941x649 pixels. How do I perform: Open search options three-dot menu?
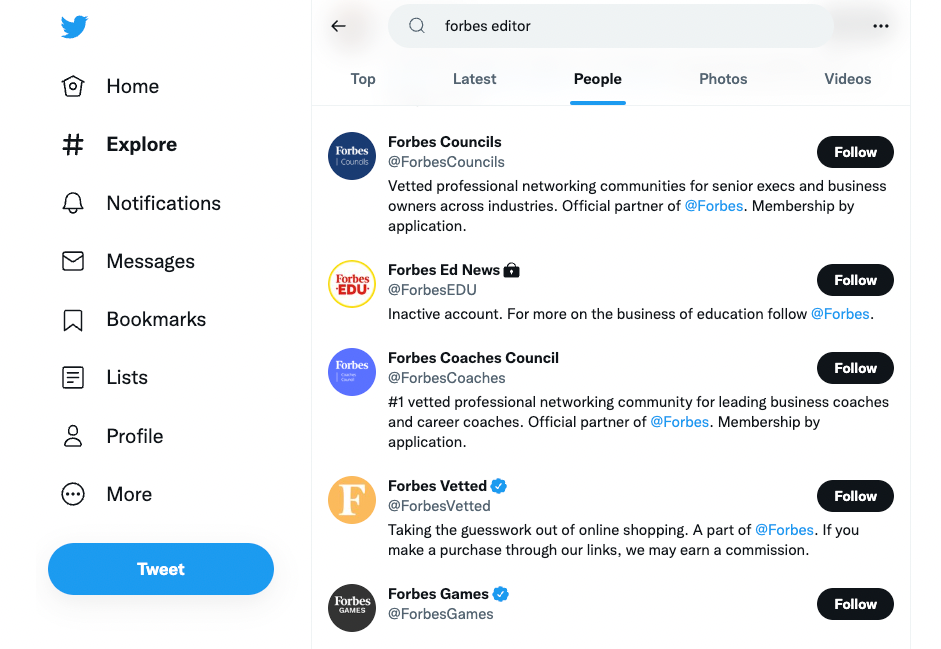880,27
